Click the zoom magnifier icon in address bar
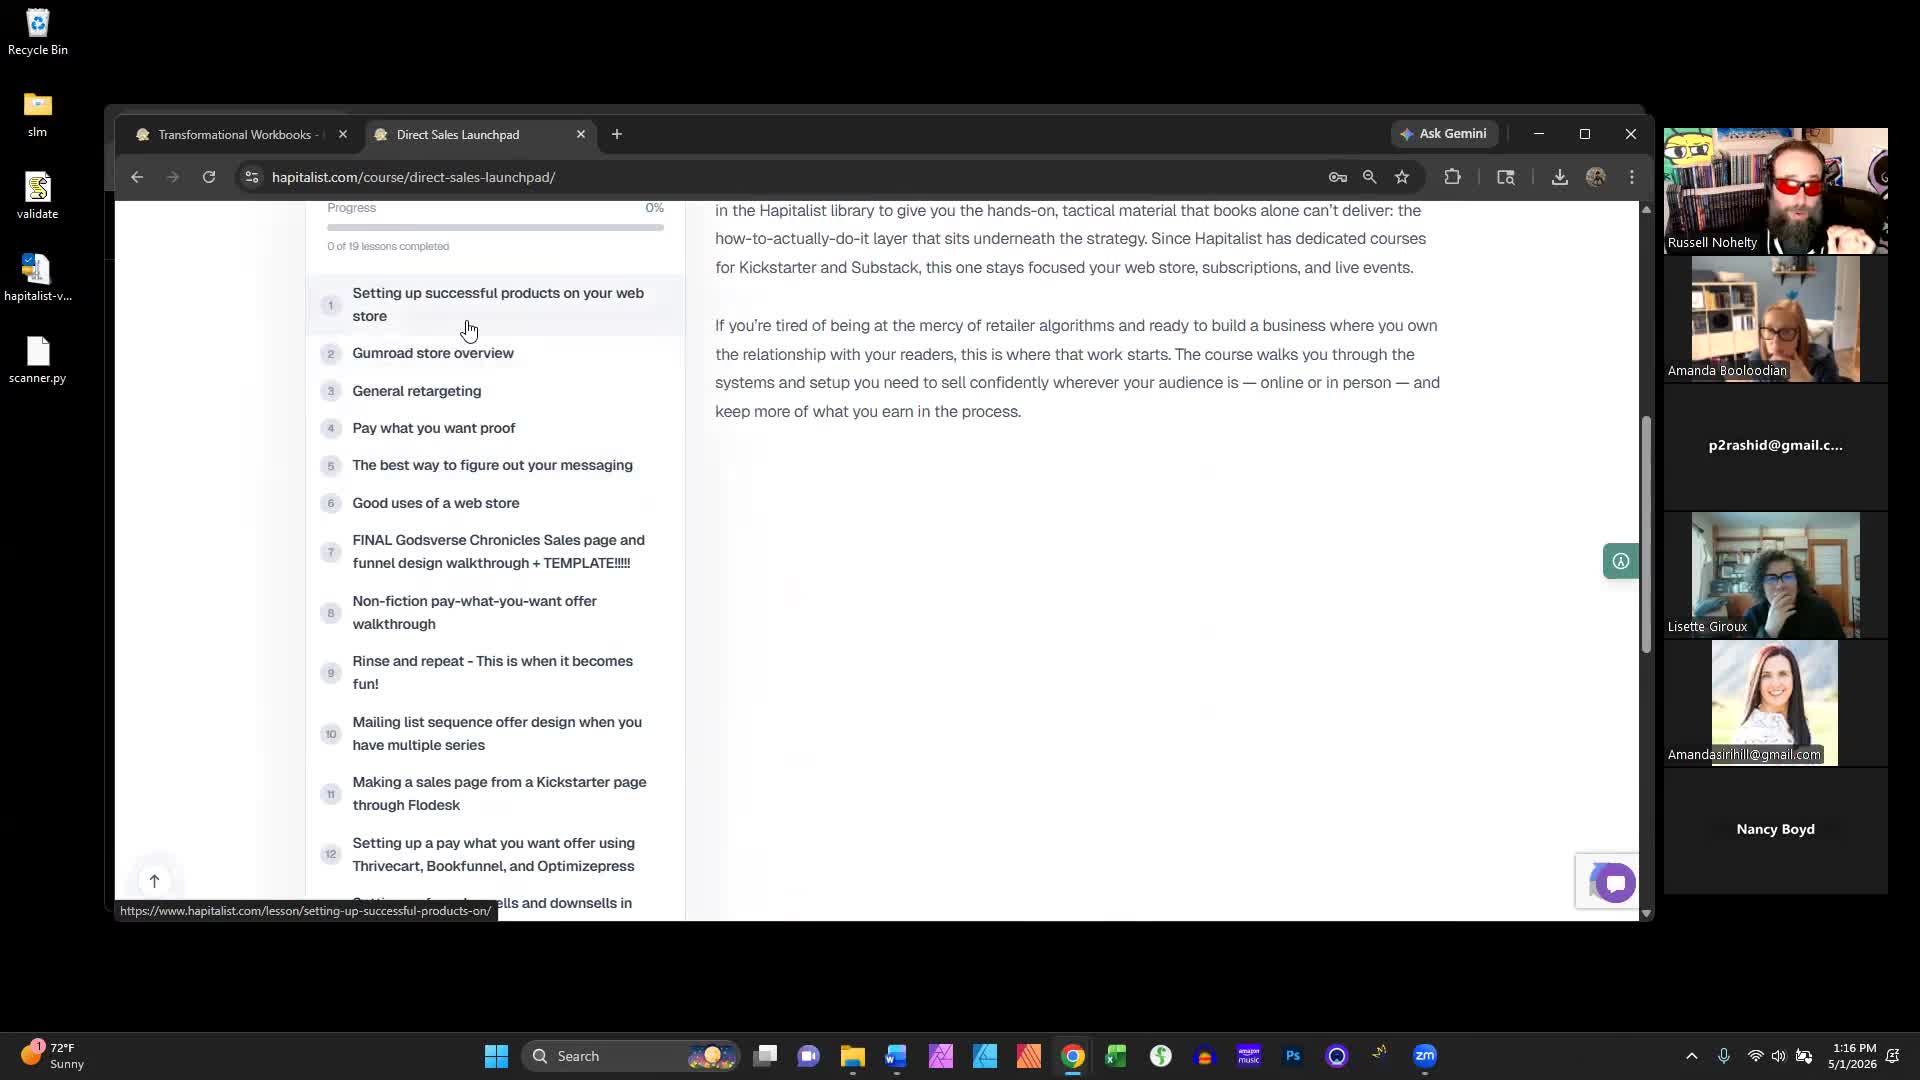This screenshot has height=1080, width=1920. point(1369,177)
